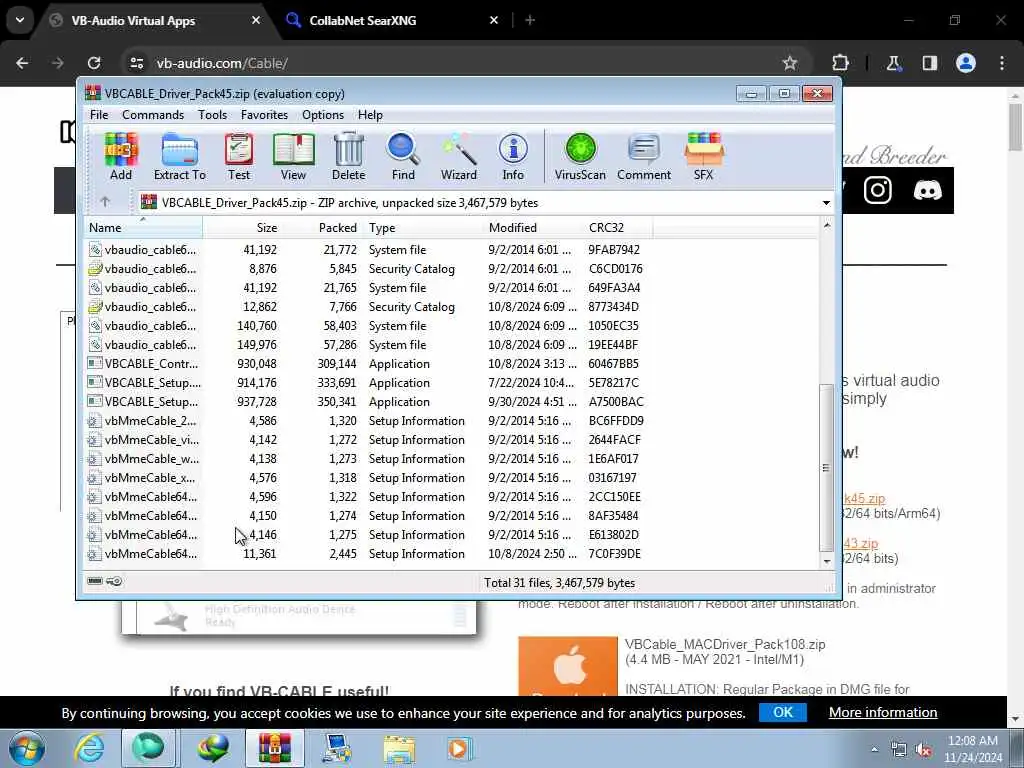Click the WinRAR vertical scrollbar thumb
The width and height of the screenshot is (1024, 768).
tap(826, 468)
